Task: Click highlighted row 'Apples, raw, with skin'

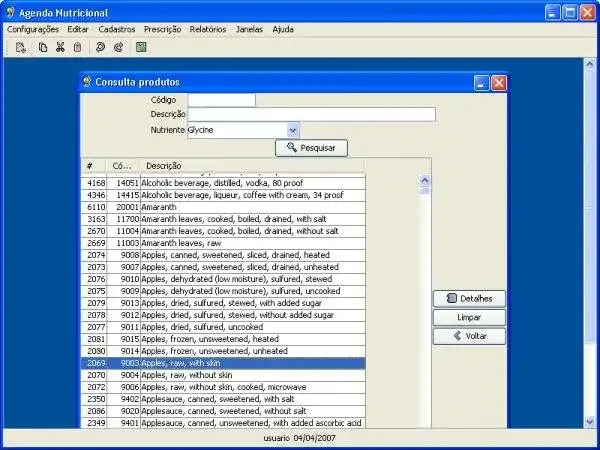Action: point(223,363)
